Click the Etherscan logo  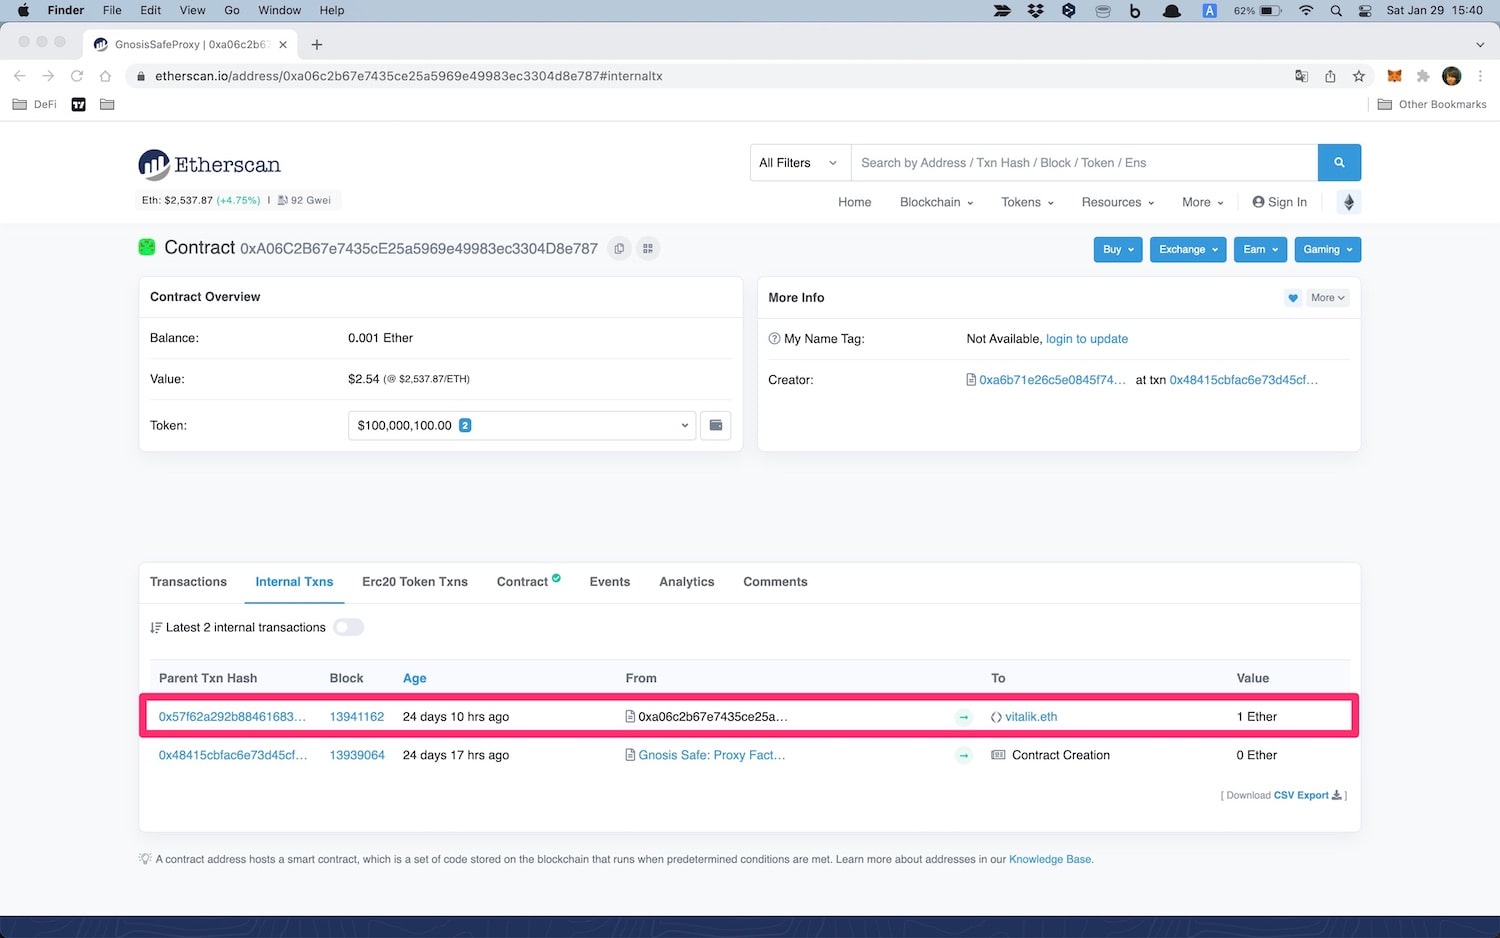click(x=209, y=165)
